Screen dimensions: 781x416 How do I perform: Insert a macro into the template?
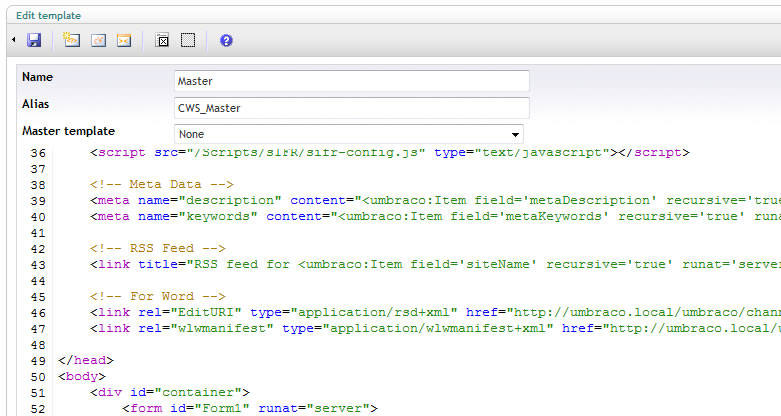click(124, 40)
